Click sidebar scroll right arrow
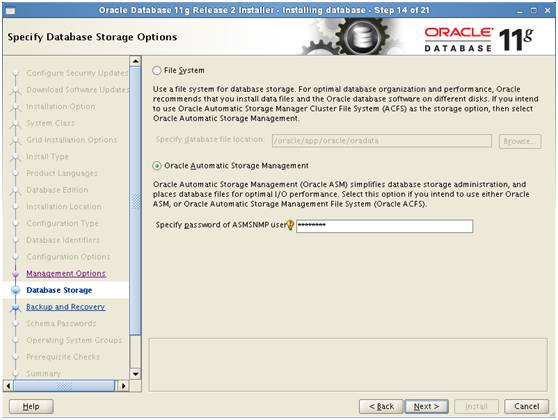 point(123,385)
